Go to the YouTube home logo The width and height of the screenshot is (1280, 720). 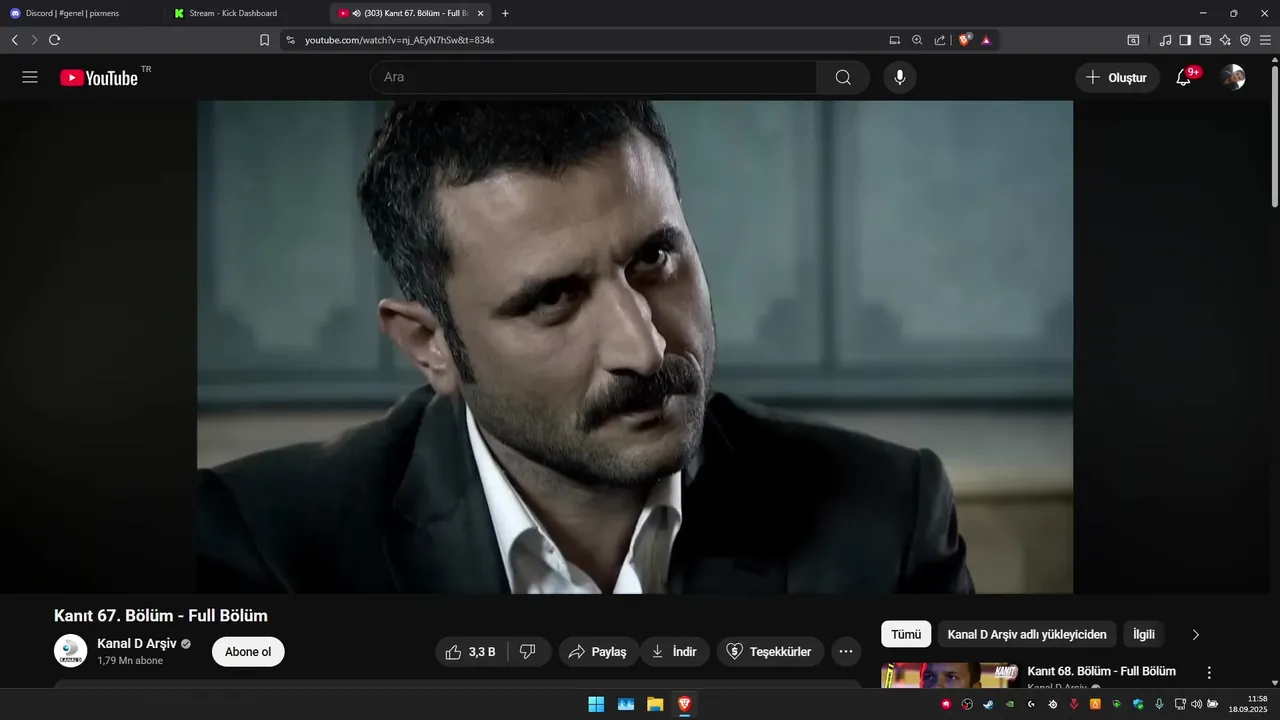pyautogui.click(x=99, y=77)
